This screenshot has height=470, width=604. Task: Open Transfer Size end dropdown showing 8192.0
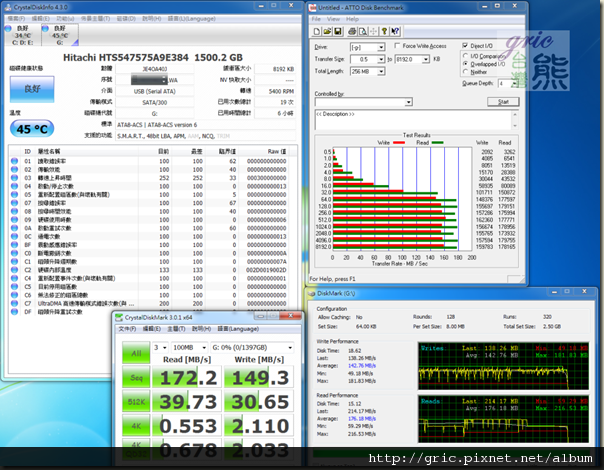(425, 59)
